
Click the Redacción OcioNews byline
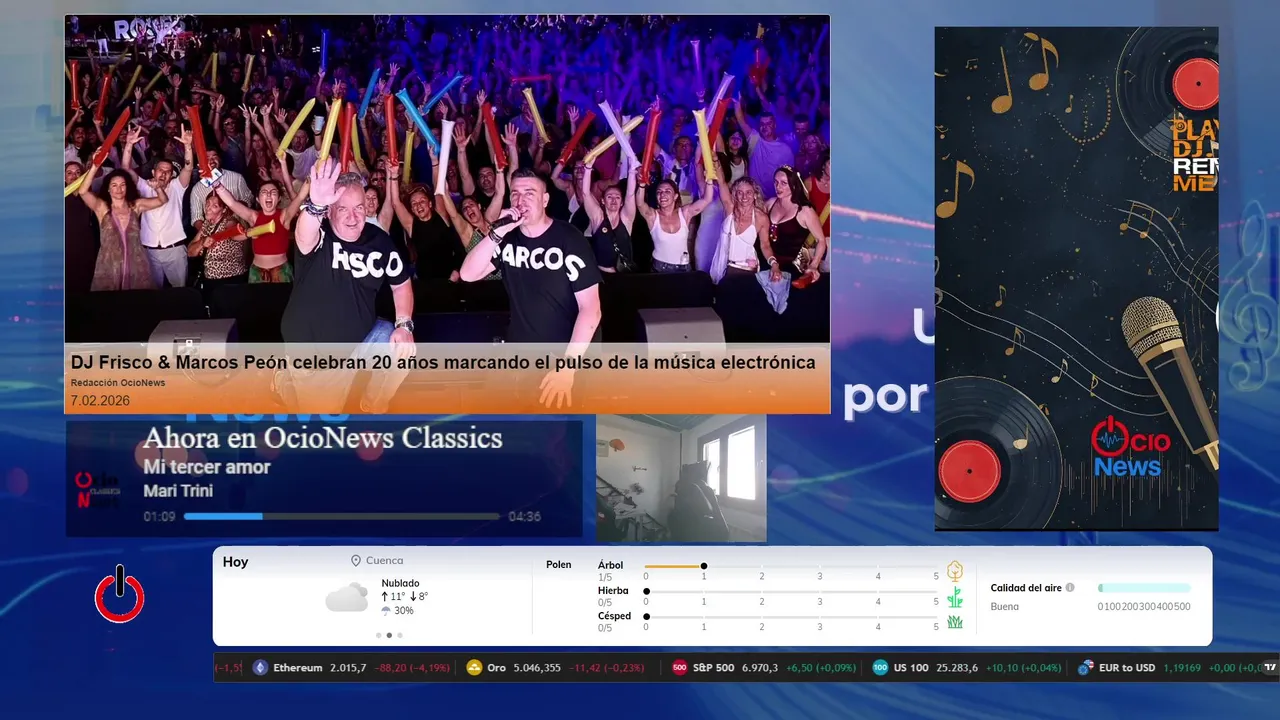118,383
